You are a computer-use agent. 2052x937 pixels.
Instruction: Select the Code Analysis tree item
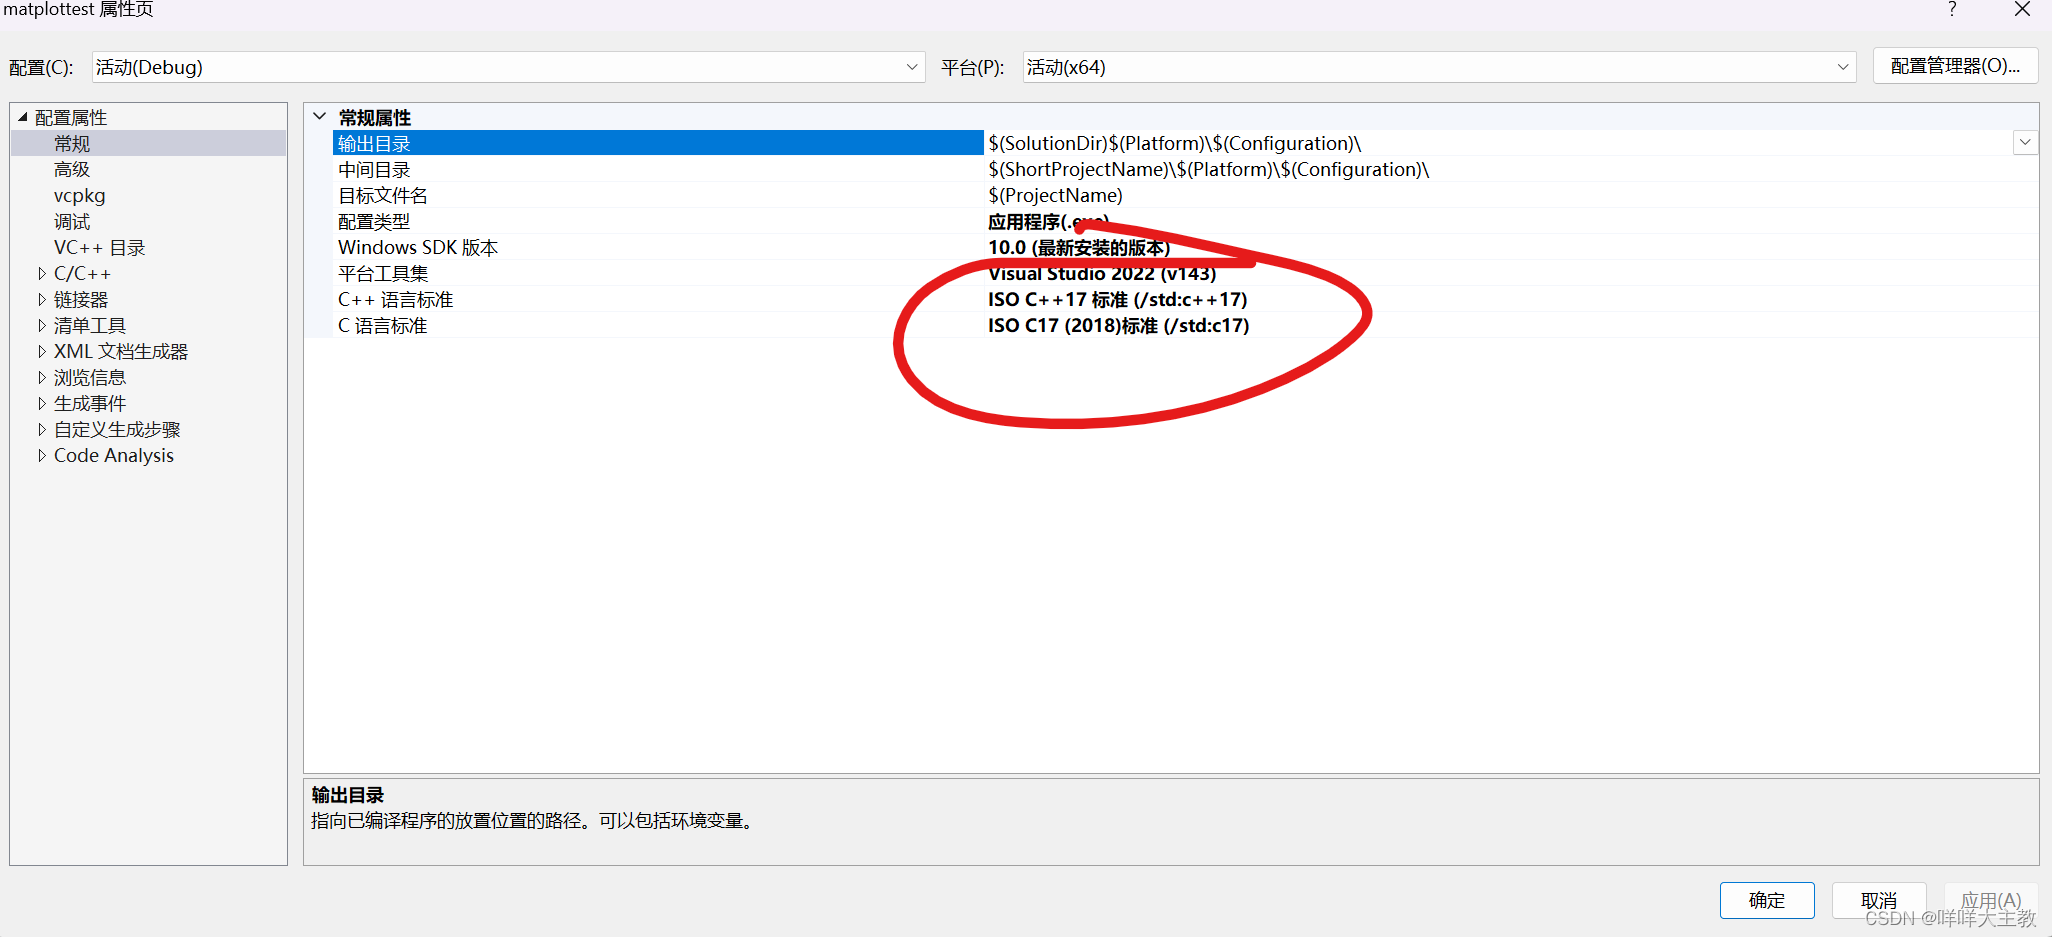[114, 455]
